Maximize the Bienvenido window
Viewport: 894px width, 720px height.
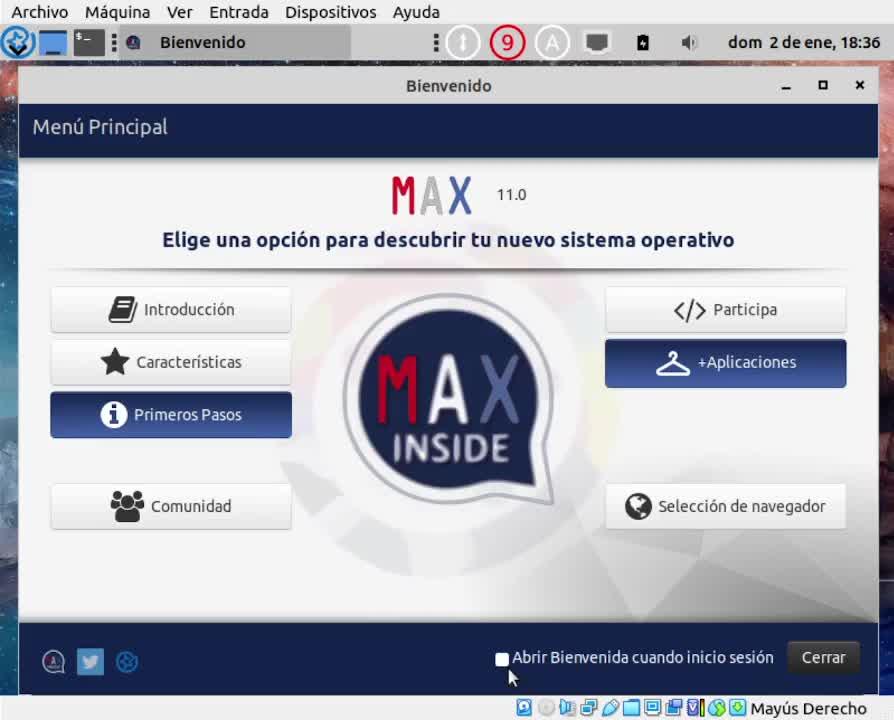(x=823, y=86)
